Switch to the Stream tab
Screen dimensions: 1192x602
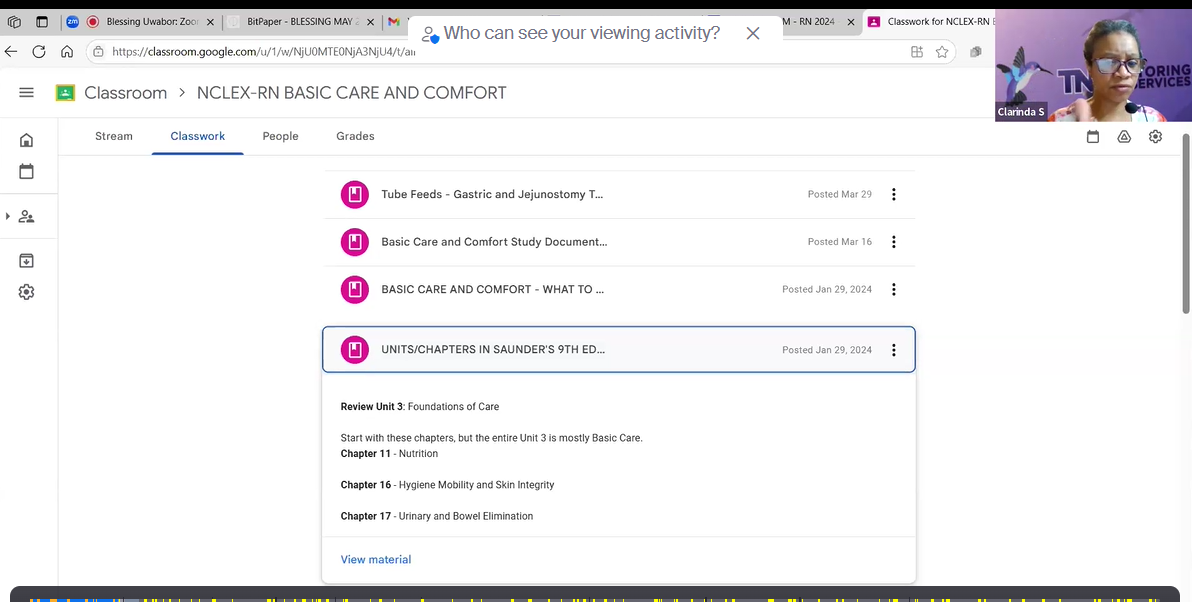click(x=114, y=136)
